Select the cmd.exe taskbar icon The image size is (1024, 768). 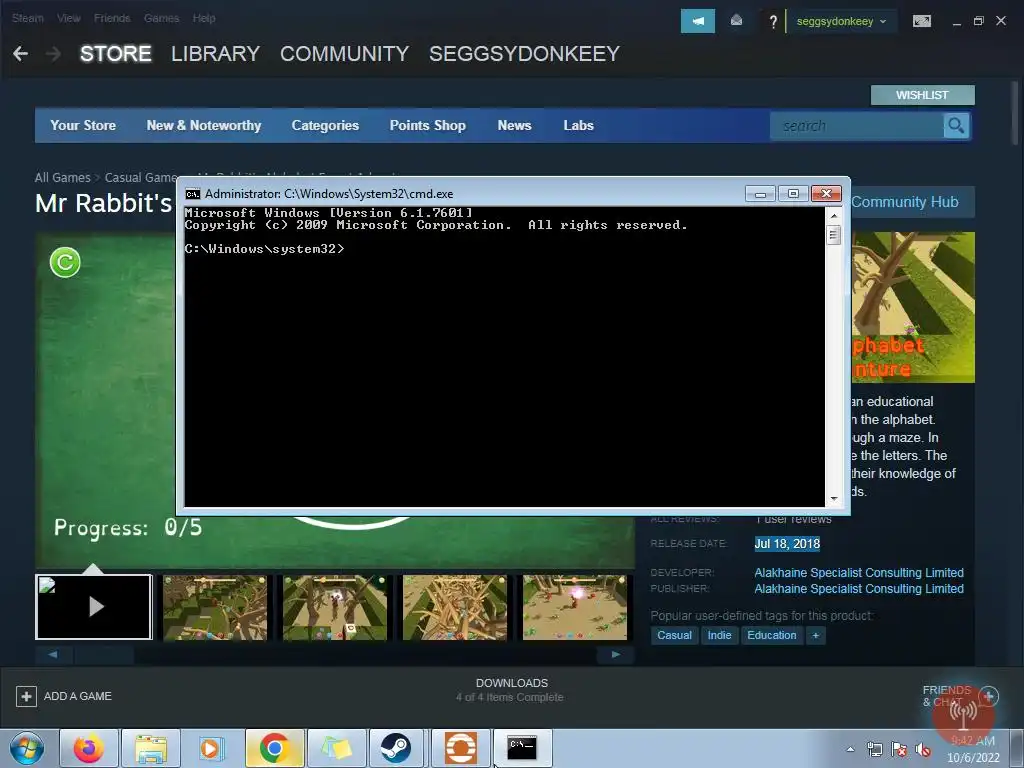[x=522, y=748]
